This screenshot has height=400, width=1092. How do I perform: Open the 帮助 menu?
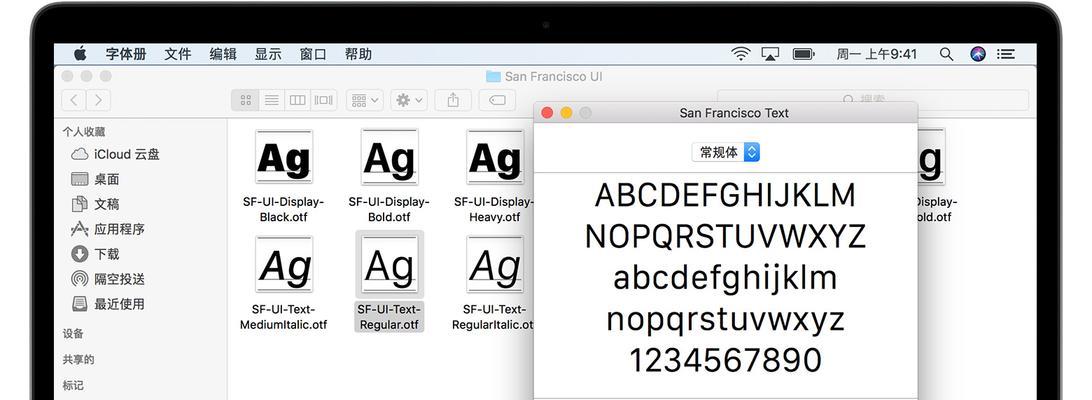click(x=359, y=54)
